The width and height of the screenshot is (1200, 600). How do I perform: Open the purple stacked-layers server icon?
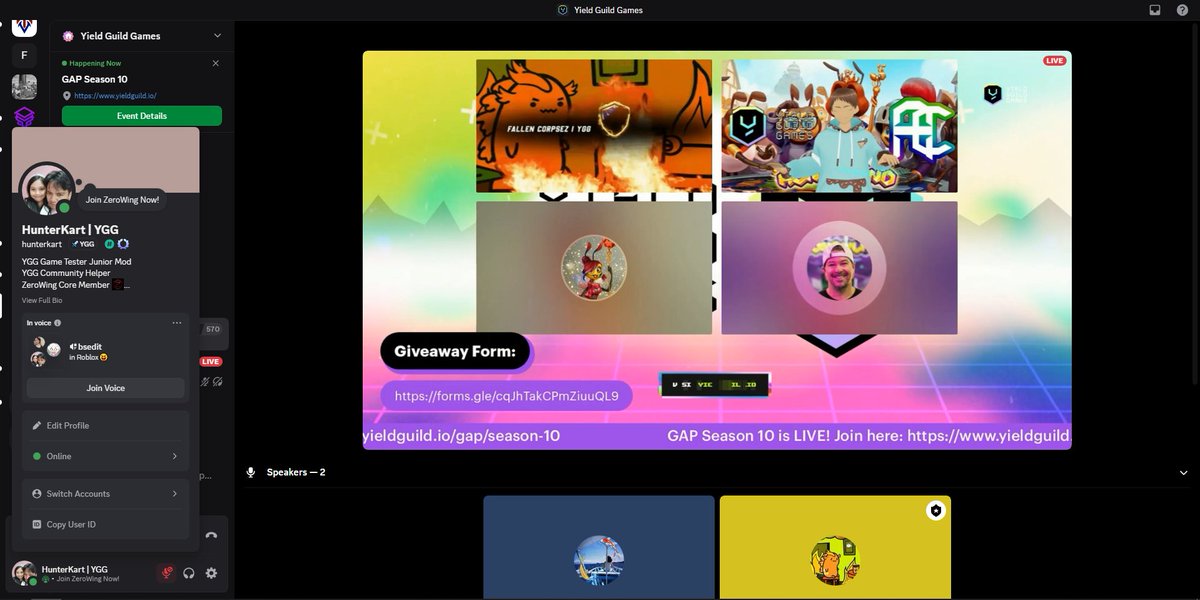pos(24,117)
